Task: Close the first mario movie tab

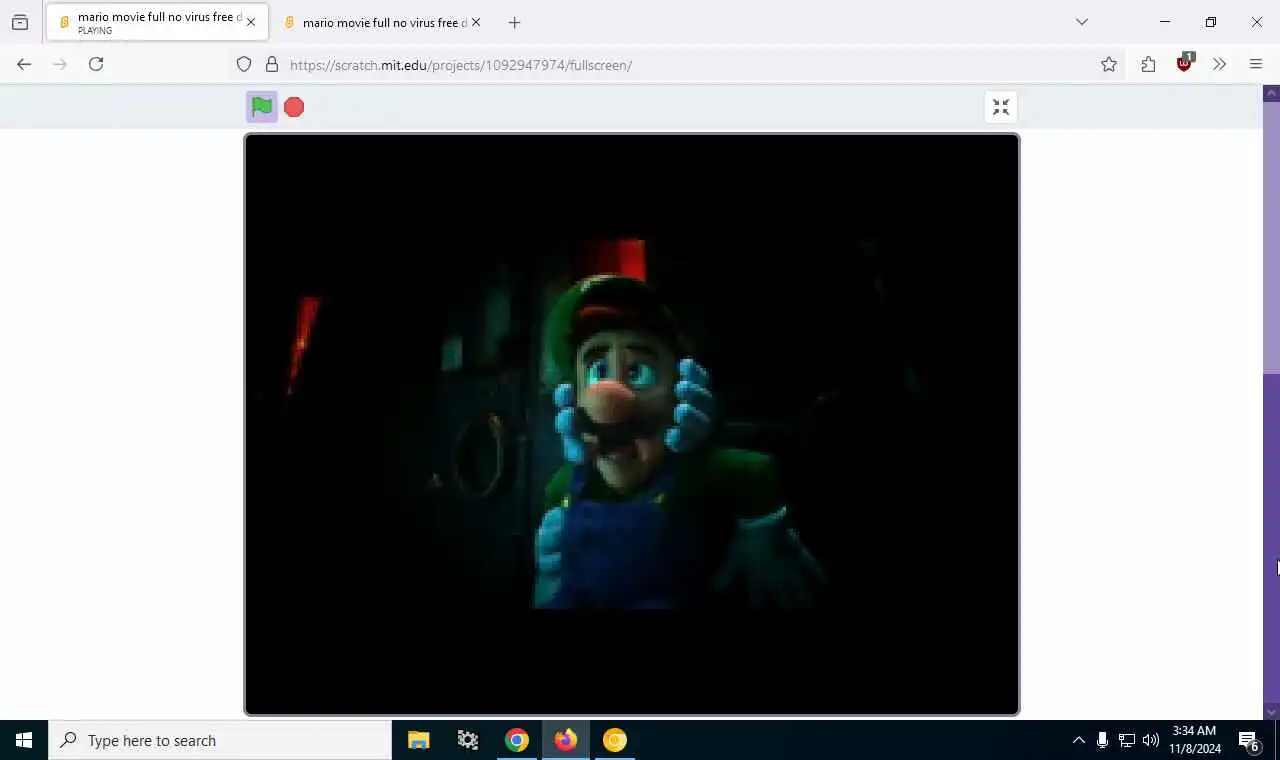Action: coord(251,22)
